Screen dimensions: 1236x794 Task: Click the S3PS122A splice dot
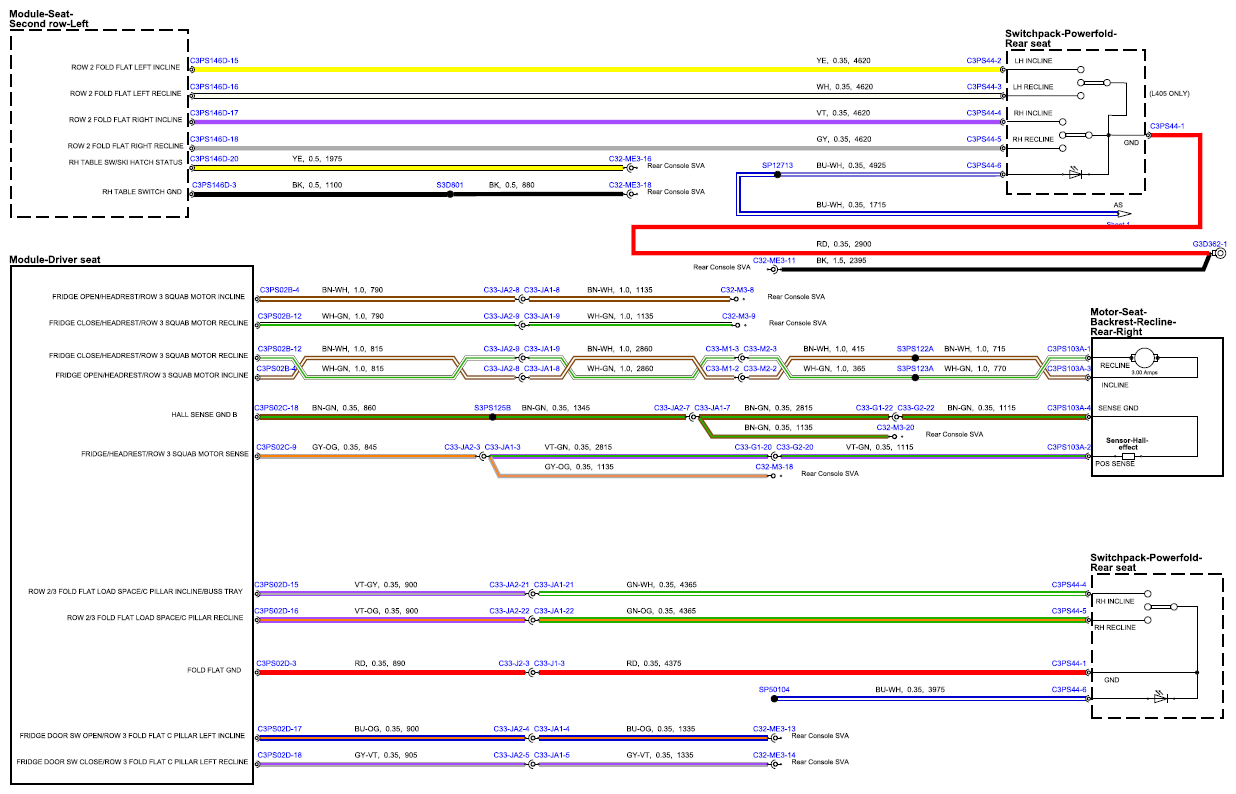(915, 358)
